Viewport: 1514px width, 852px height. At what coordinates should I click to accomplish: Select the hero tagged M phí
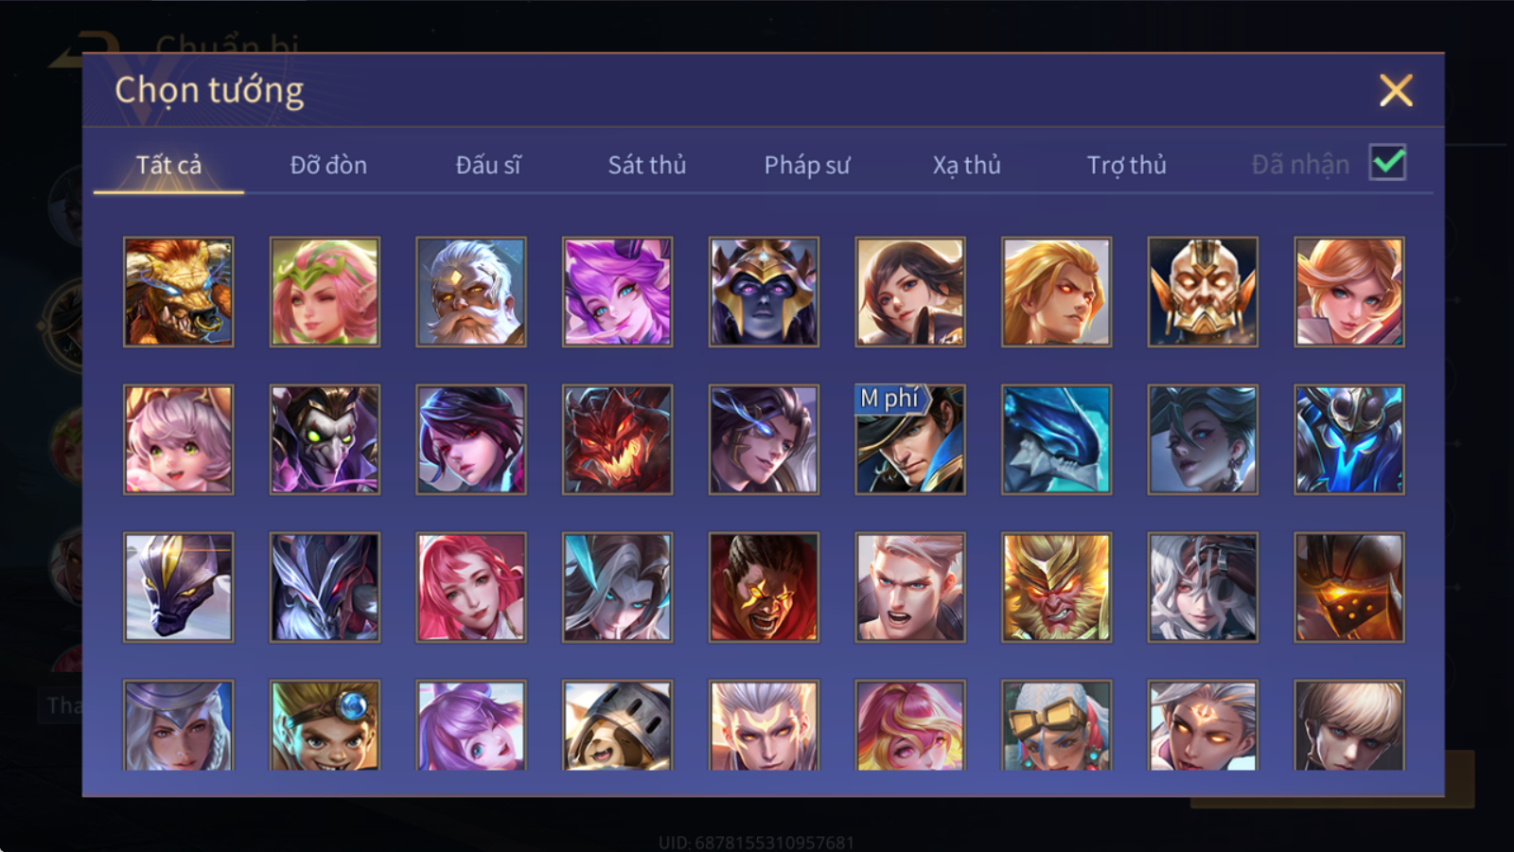coord(910,440)
